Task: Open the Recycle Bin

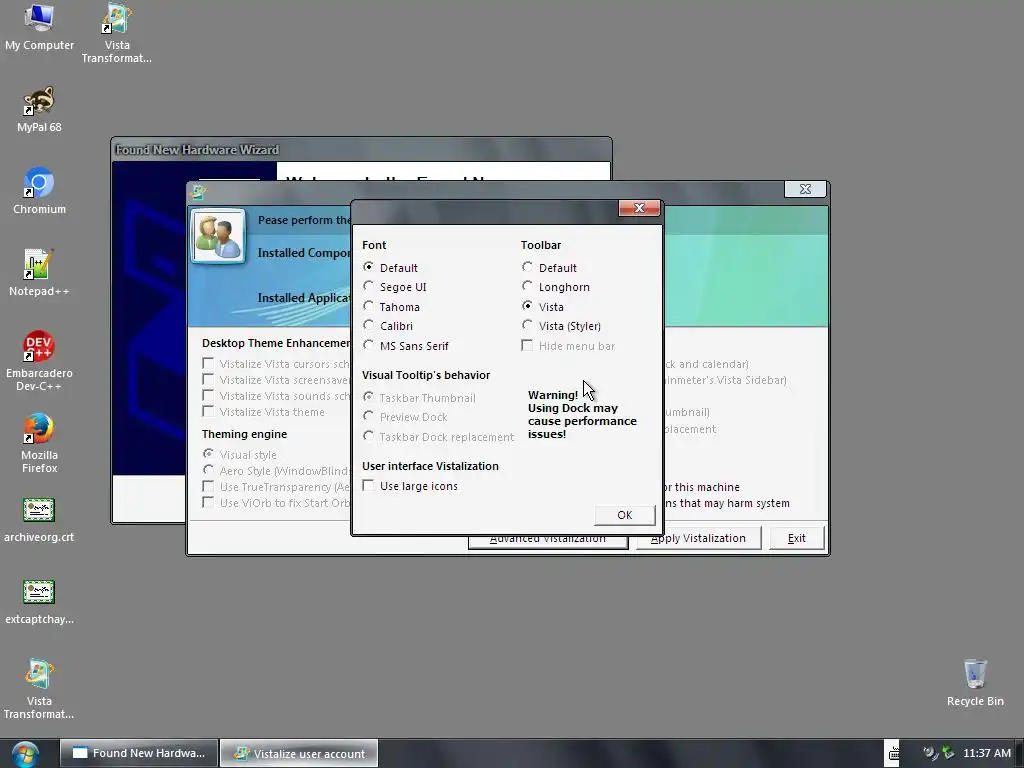Action: 975,683
